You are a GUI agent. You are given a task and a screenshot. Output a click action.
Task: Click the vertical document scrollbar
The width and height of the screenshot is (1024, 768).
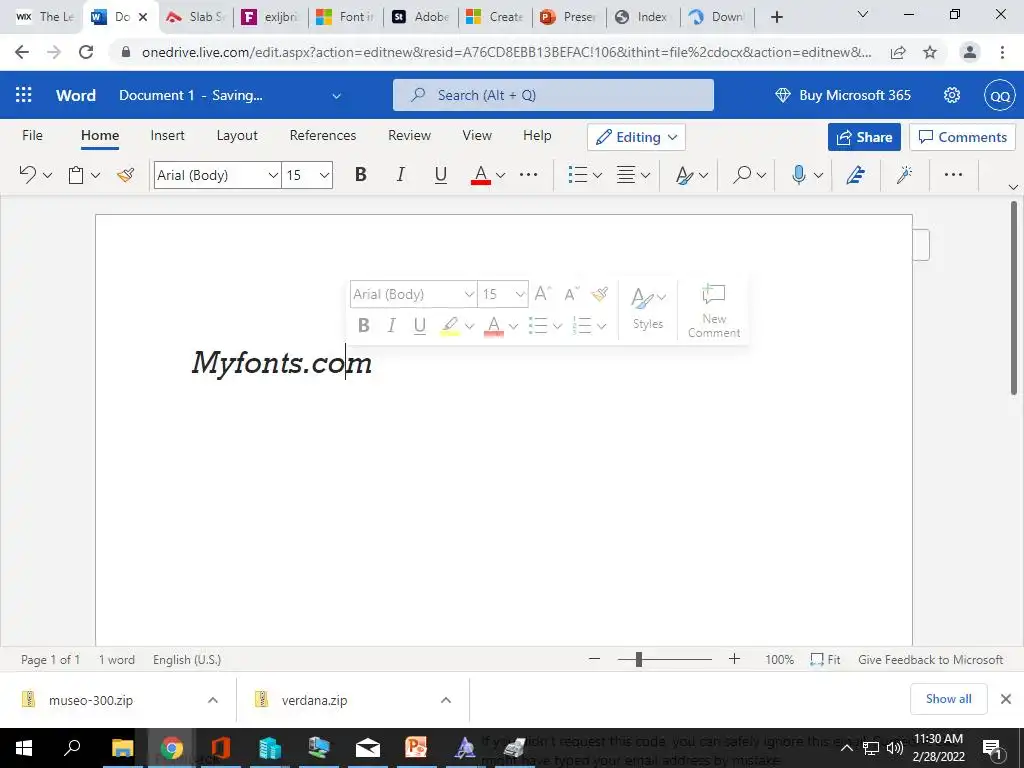pos(1014,298)
